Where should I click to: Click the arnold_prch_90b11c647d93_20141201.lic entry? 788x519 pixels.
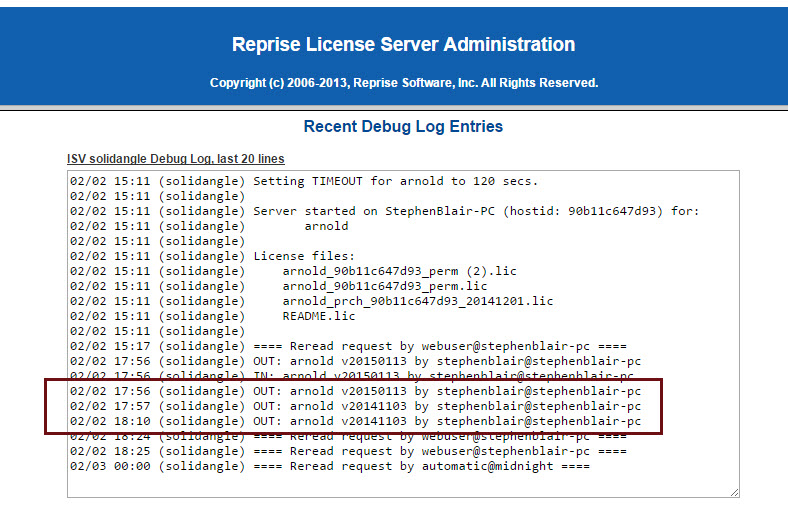(418, 301)
